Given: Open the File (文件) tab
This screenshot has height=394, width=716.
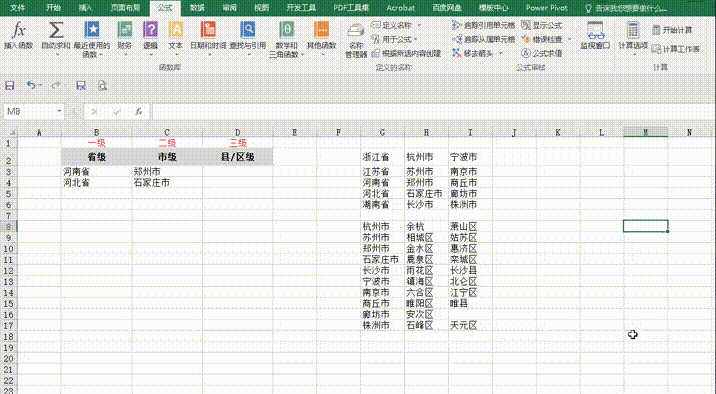Looking at the screenshot, I should [17, 8].
